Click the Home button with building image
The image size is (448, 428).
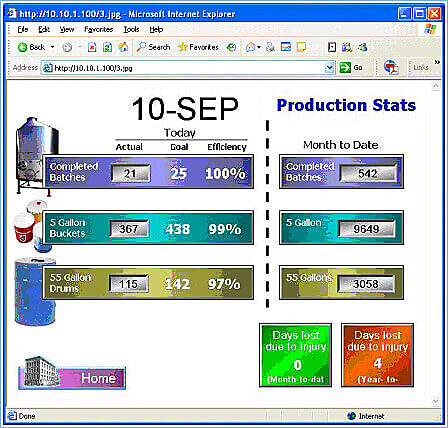pos(72,373)
